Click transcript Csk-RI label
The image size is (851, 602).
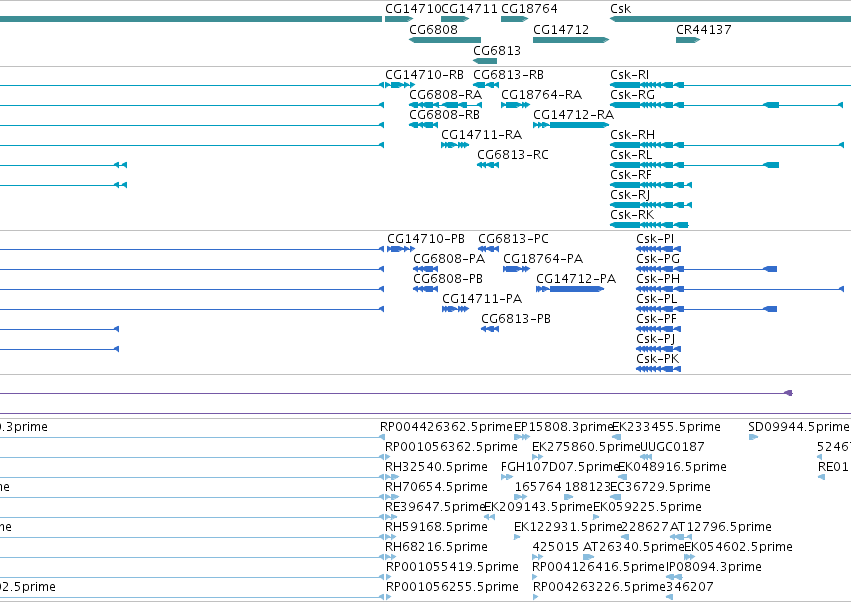point(630,75)
